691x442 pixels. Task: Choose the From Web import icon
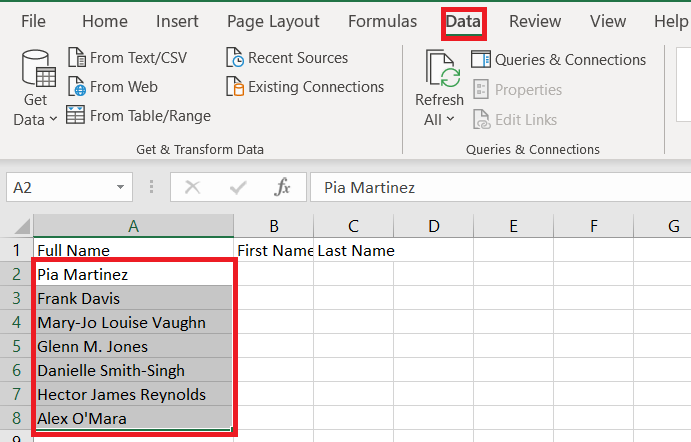point(77,86)
